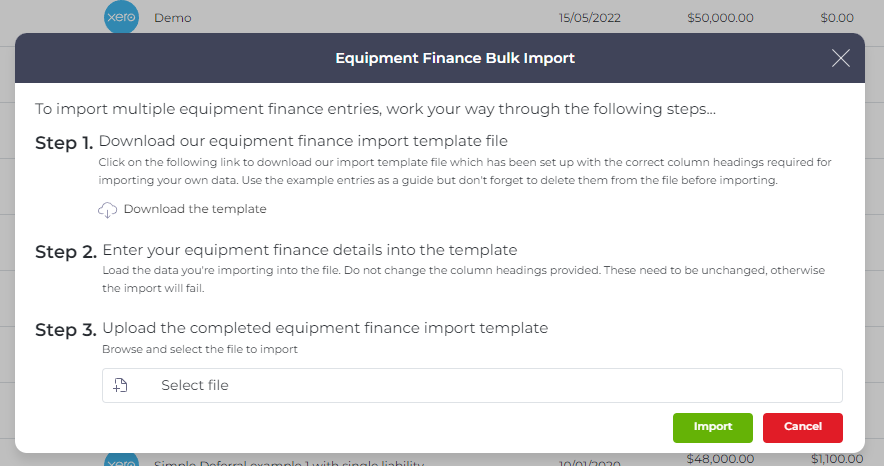The image size is (884, 466).
Task: Close the Bulk Import dialog with X
Action: coord(841,58)
